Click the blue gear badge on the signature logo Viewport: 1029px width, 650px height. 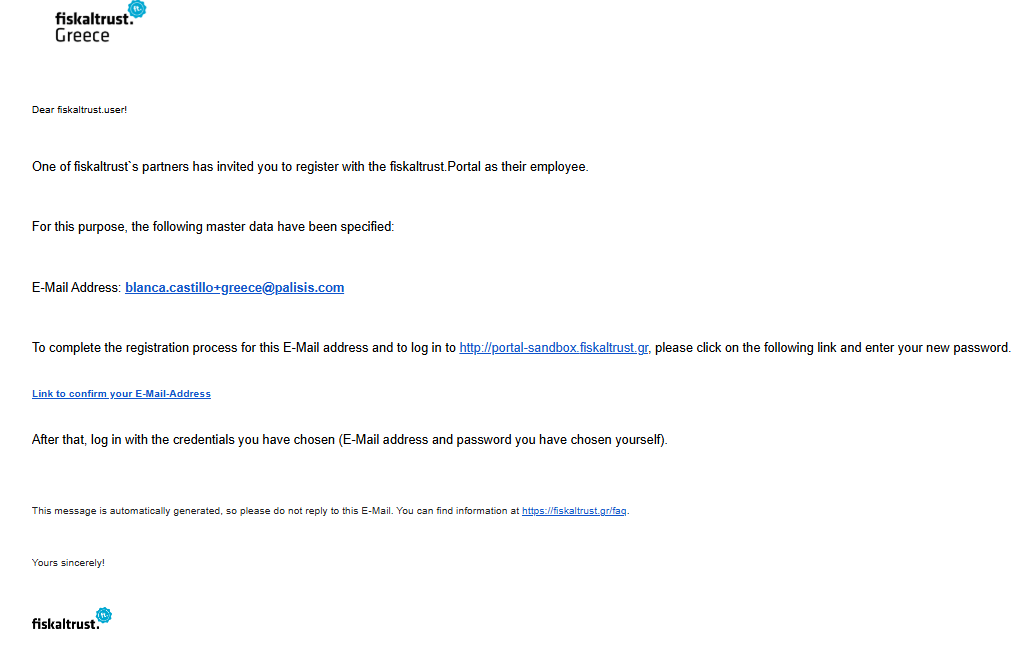(104, 615)
